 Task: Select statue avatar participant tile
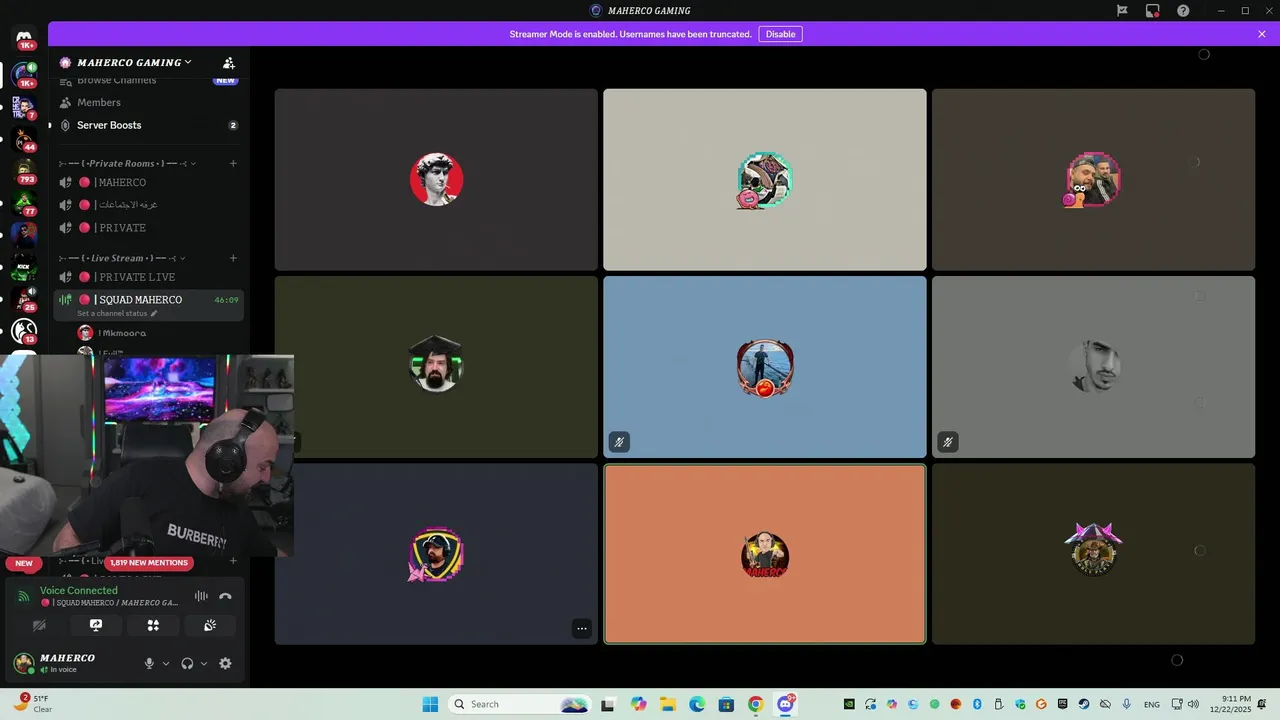tap(436, 180)
